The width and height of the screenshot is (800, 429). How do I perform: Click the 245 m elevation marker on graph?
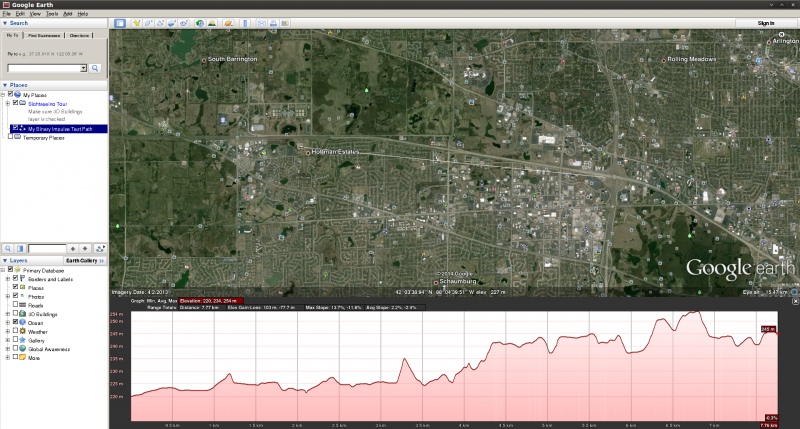point(768,330)
